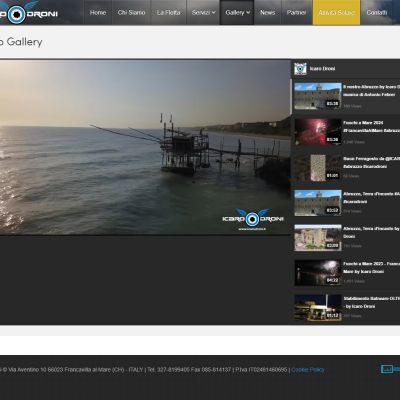Play the 'Stabilimento Balneare' video thumbnail
400x400 pixels.
coord(318,308)
